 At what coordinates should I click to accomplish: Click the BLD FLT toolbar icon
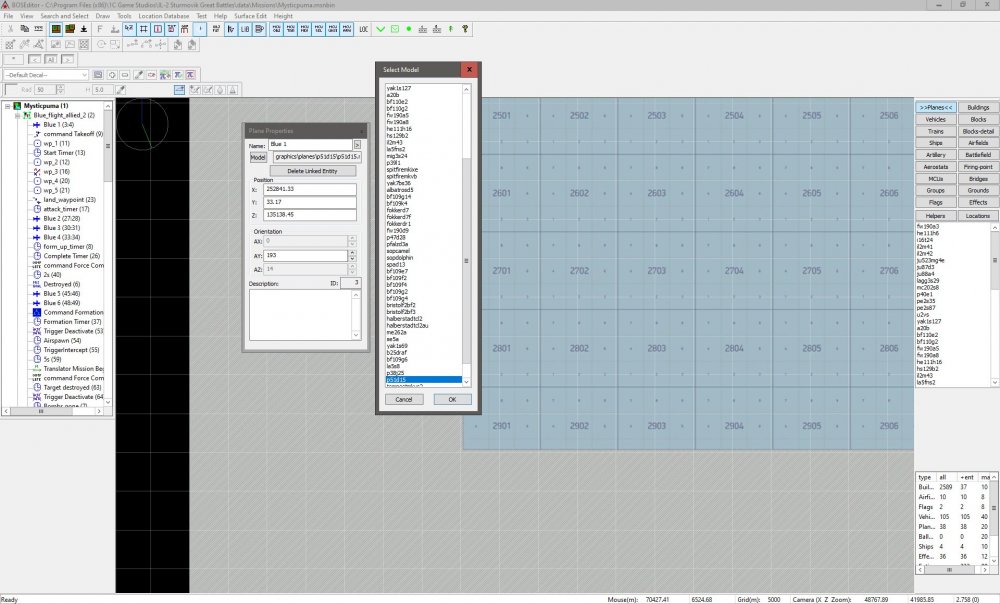point(216,29)
